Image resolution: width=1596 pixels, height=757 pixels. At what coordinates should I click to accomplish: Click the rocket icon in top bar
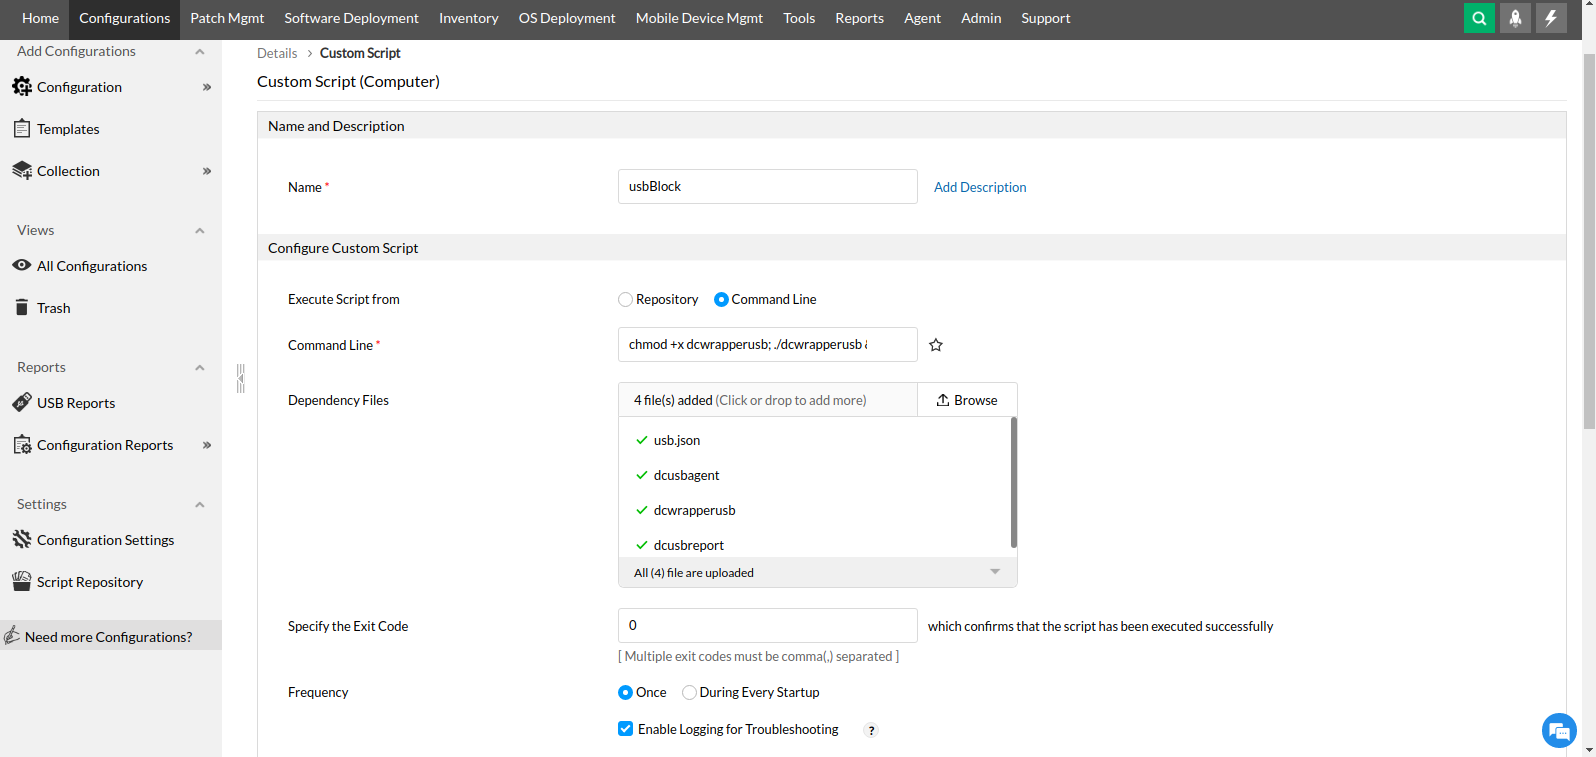point(1515,18)
